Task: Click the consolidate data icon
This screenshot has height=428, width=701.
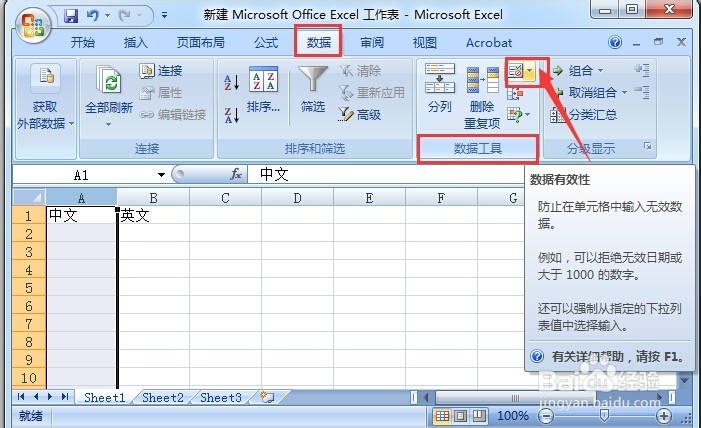Action: (x=515, y=93)
